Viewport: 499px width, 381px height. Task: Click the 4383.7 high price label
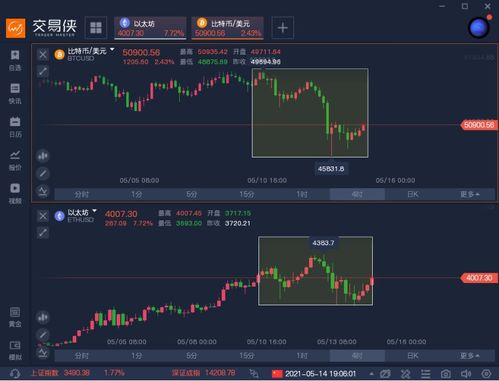(323, 243)
